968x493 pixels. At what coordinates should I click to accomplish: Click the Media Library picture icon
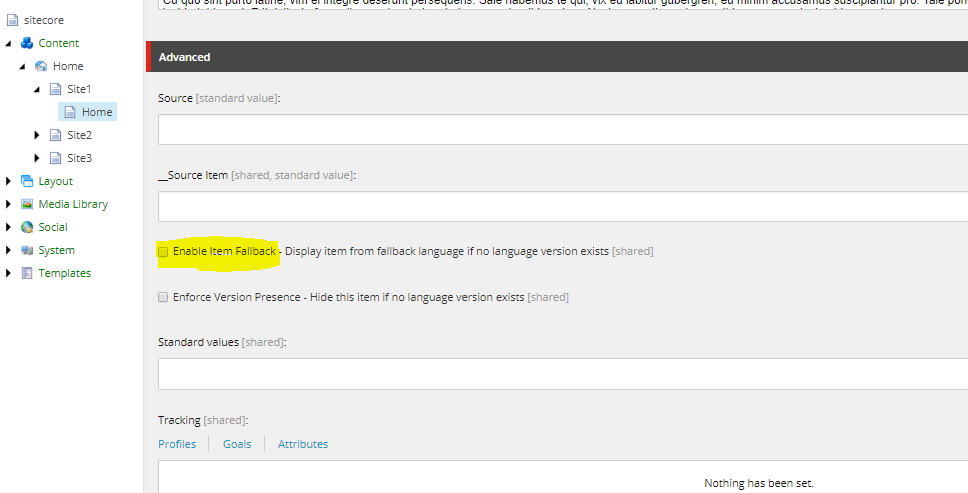(27, 204)
